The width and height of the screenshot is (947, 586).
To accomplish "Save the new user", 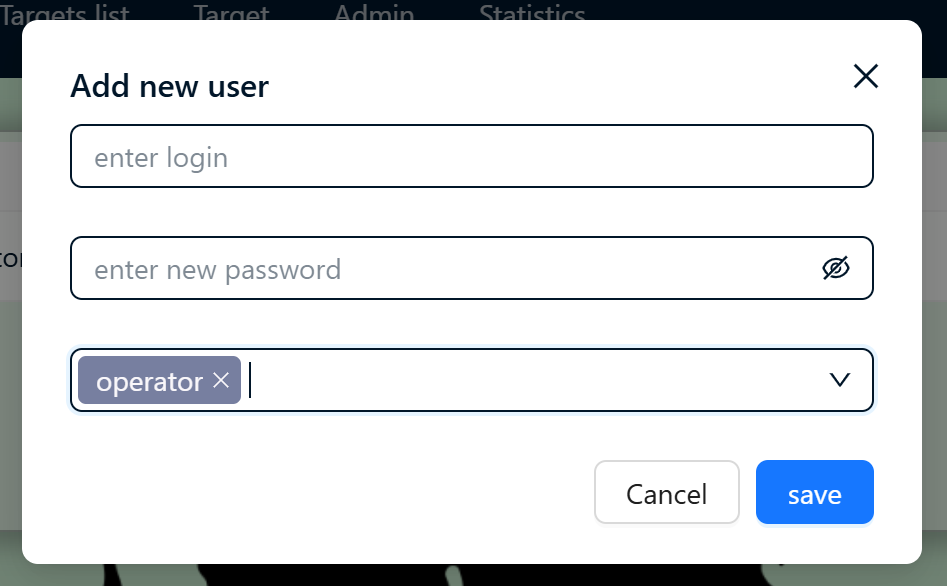I will (x=814, y=492).
